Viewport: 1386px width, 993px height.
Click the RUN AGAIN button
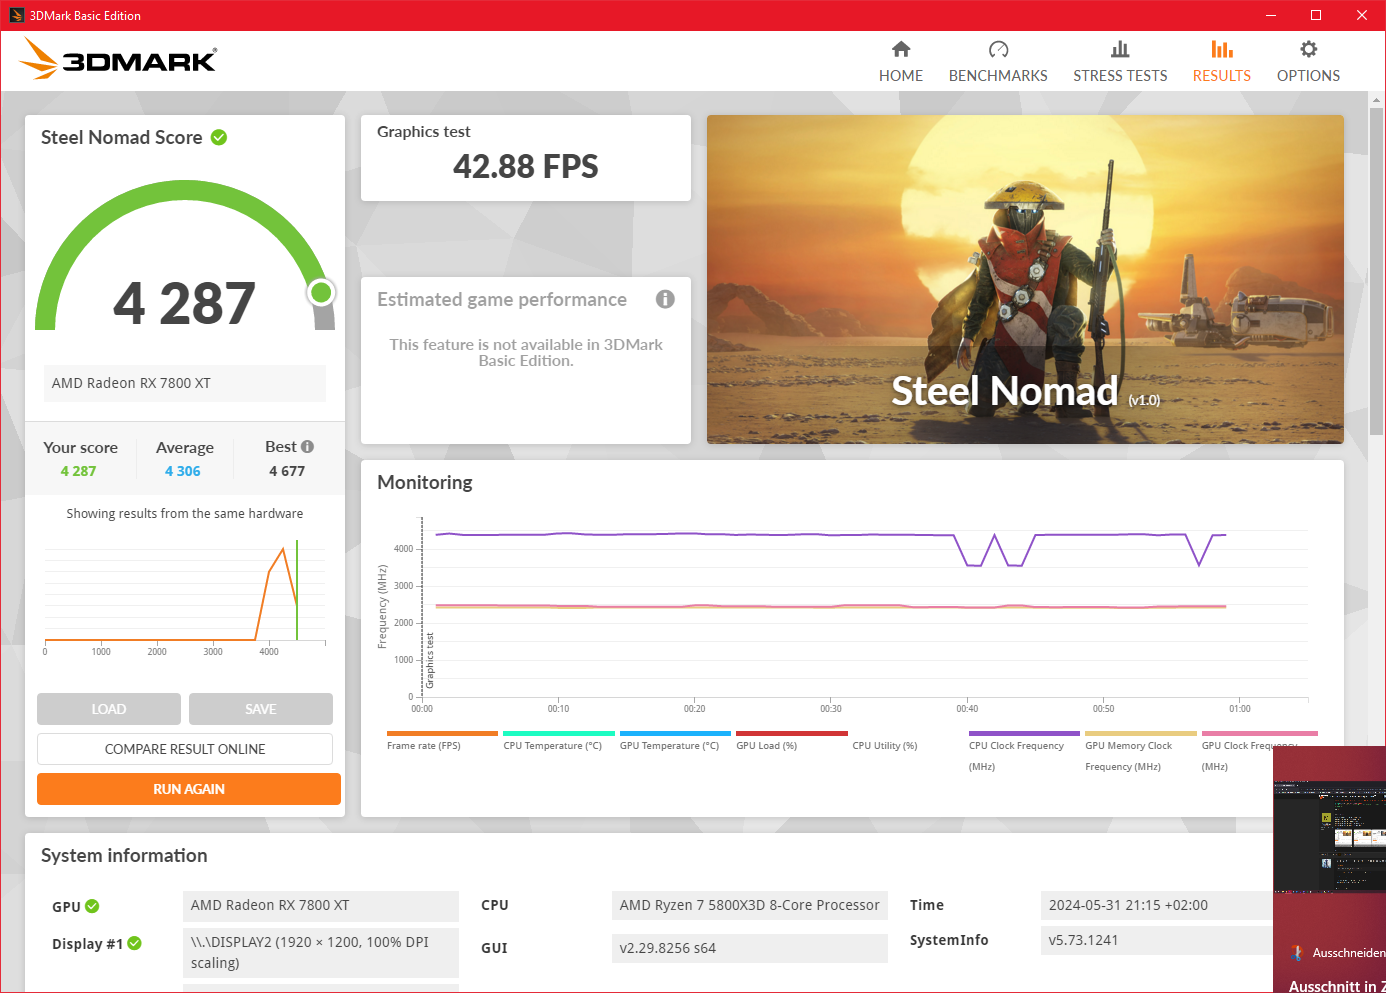click(x=189, y=789)
